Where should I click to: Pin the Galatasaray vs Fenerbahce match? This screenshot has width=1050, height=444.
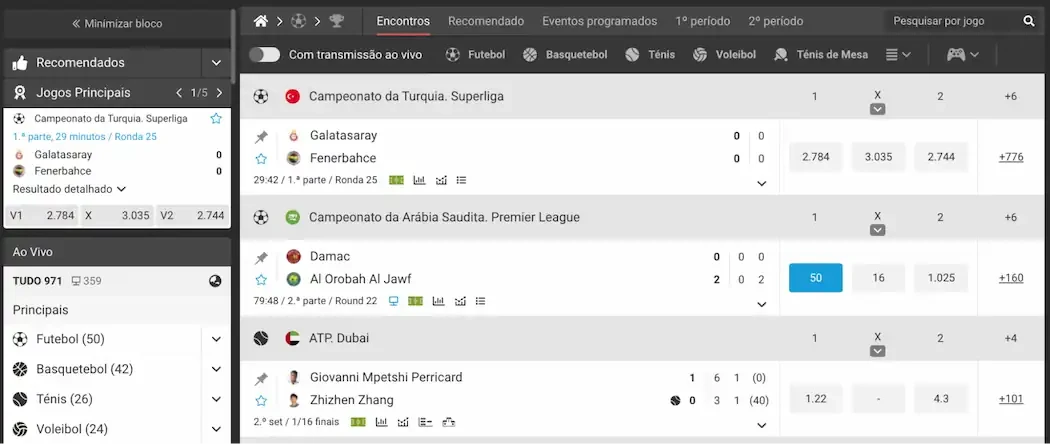coord(261,136)
